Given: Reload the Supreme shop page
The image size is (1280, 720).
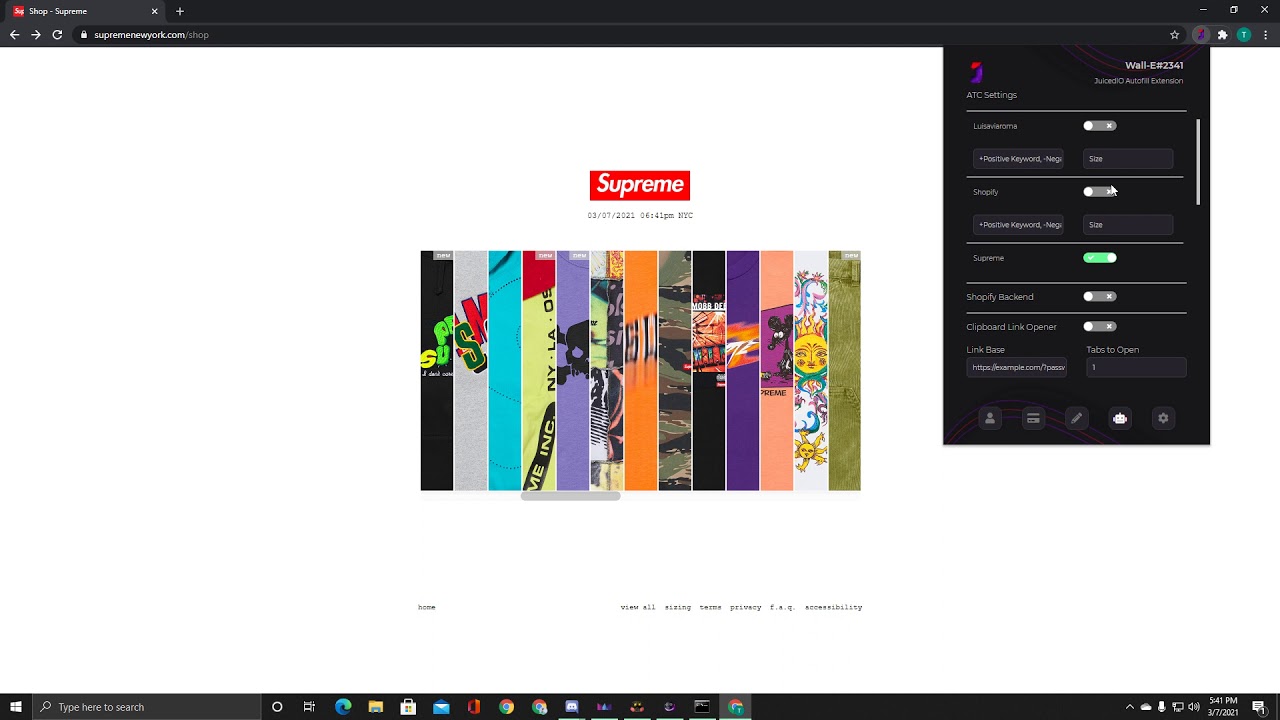Looking at the screenshot, I should (x=57, y=35).
